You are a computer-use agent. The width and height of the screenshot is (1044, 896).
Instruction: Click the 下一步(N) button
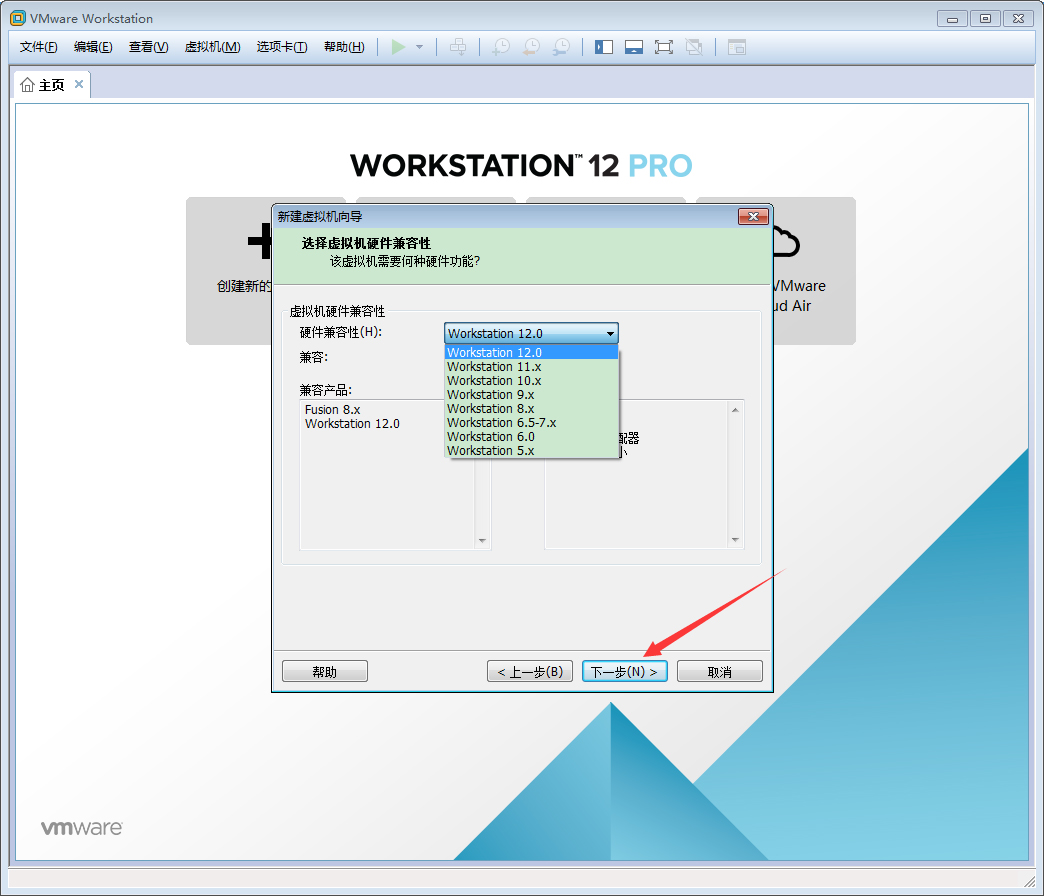pos(624,671)
